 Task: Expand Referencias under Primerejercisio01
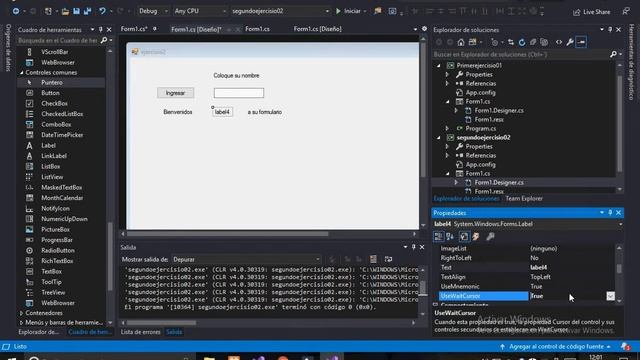point(447,84)
